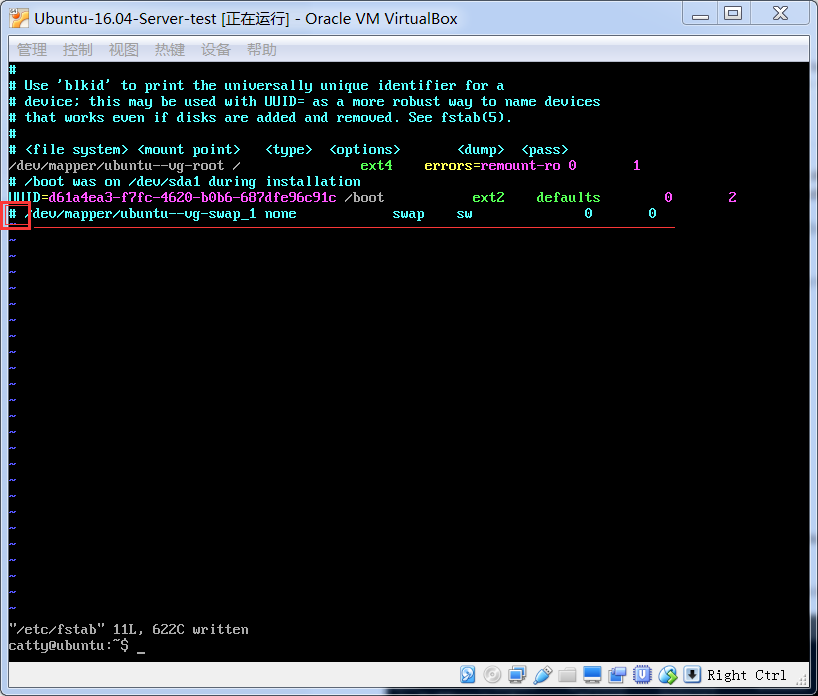Click the '<mount point>' column header

click(x=188, y=150)
